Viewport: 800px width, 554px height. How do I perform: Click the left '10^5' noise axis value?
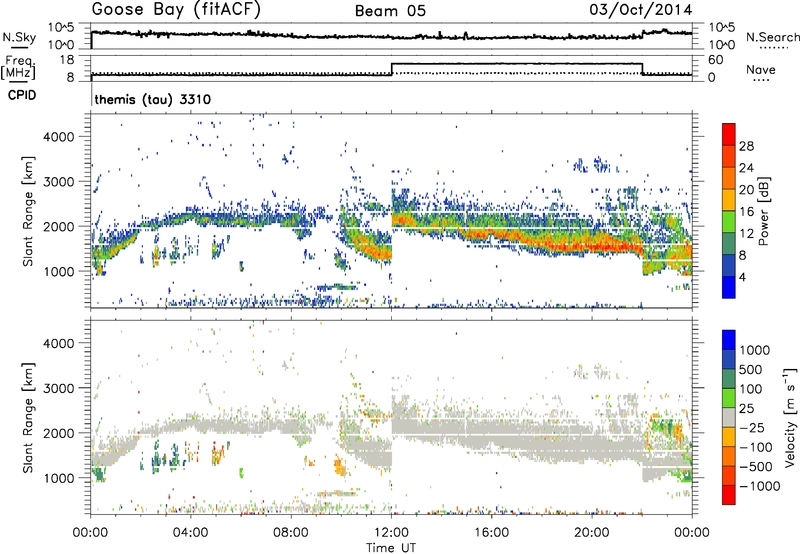point(61,27)
